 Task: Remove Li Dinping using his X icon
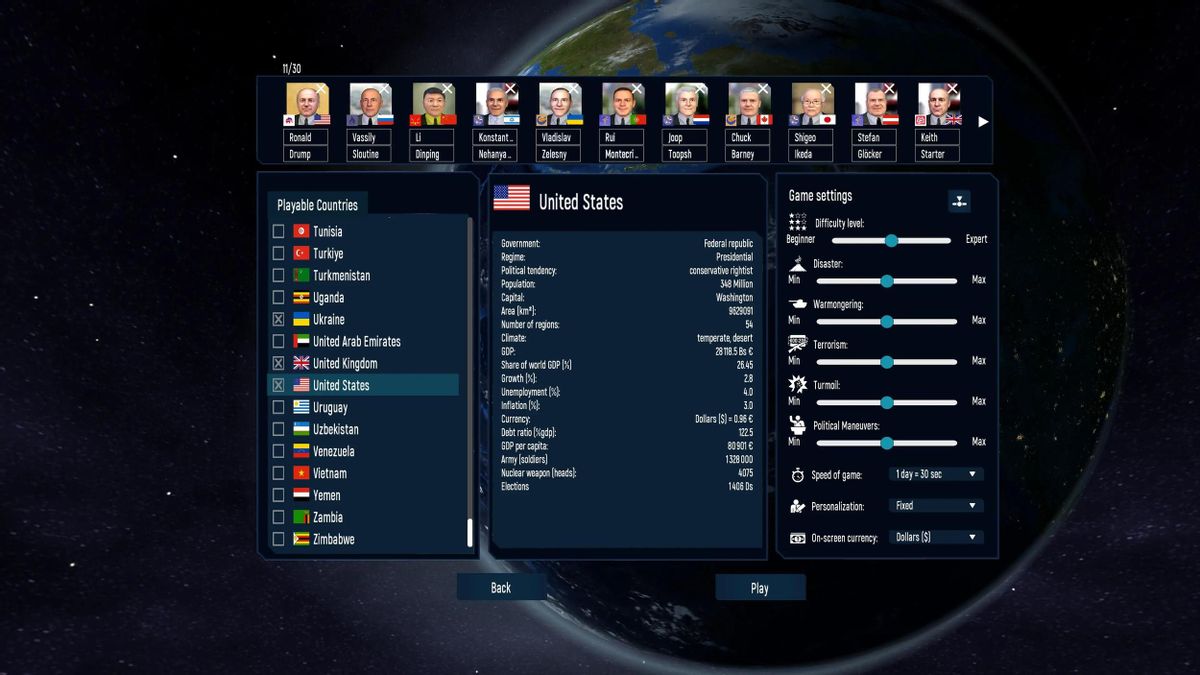pos(447,89)
